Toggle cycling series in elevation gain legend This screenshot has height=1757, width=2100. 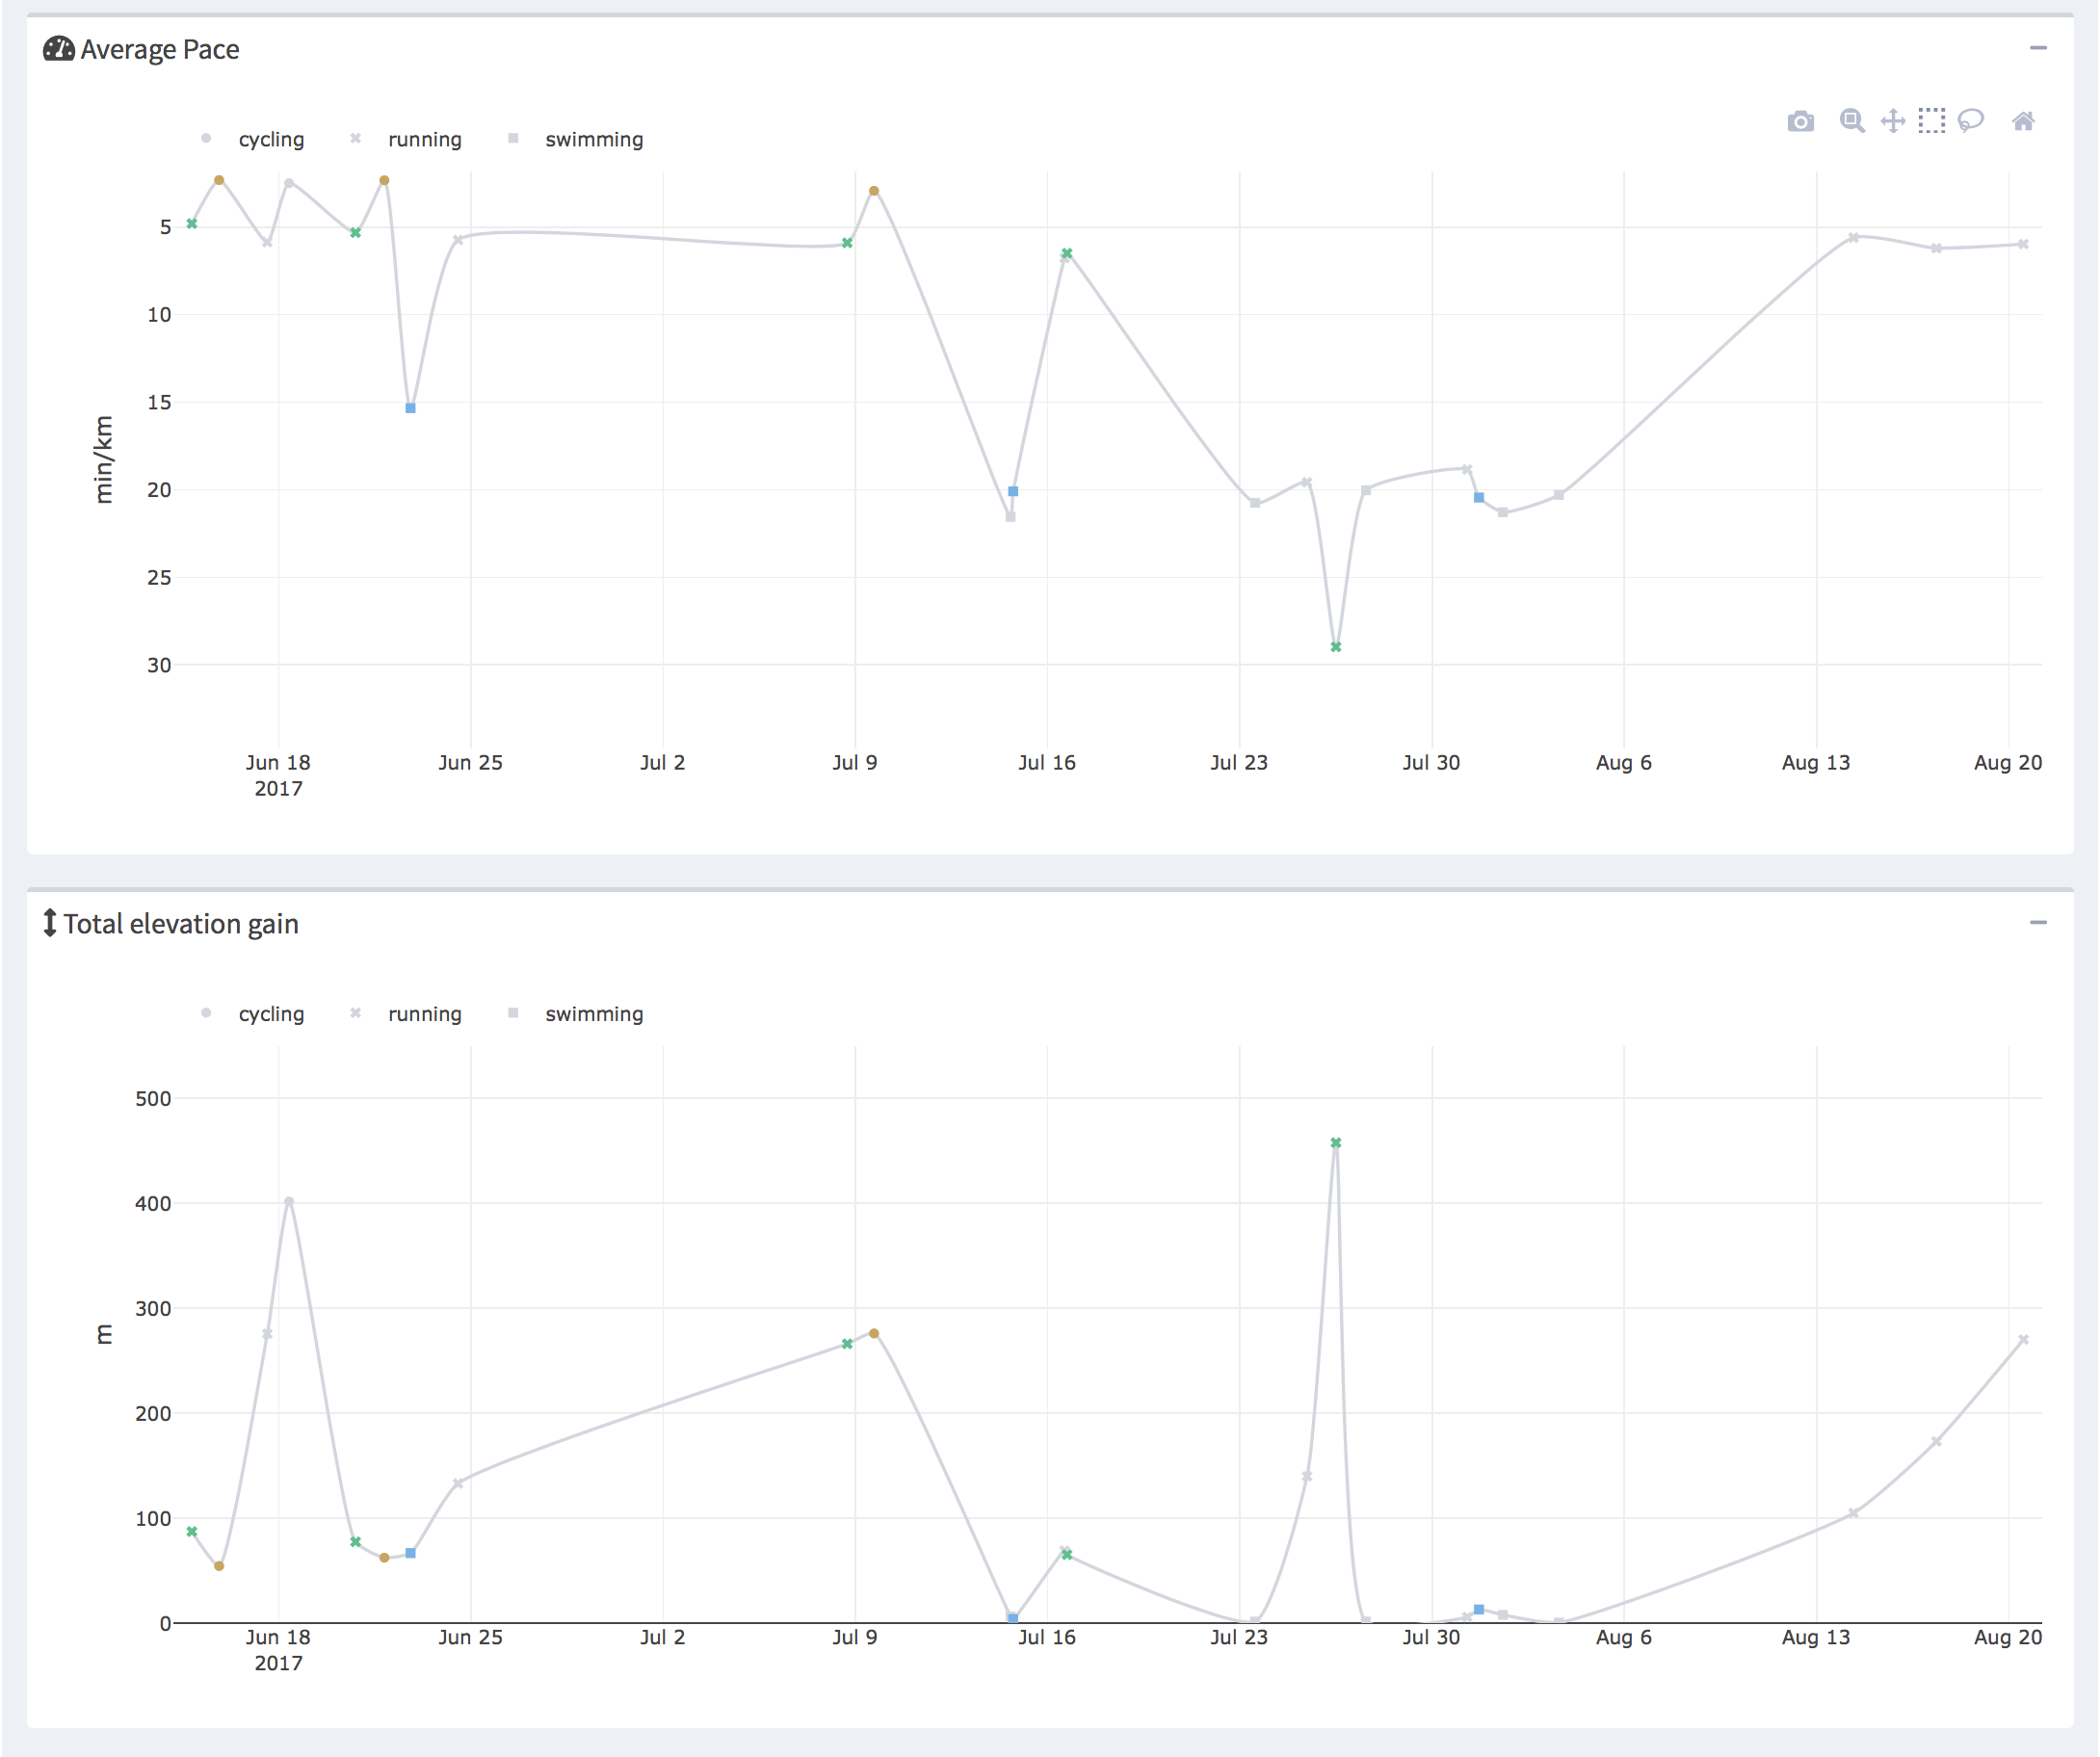pyautogui.click(x=270, y=1013)
